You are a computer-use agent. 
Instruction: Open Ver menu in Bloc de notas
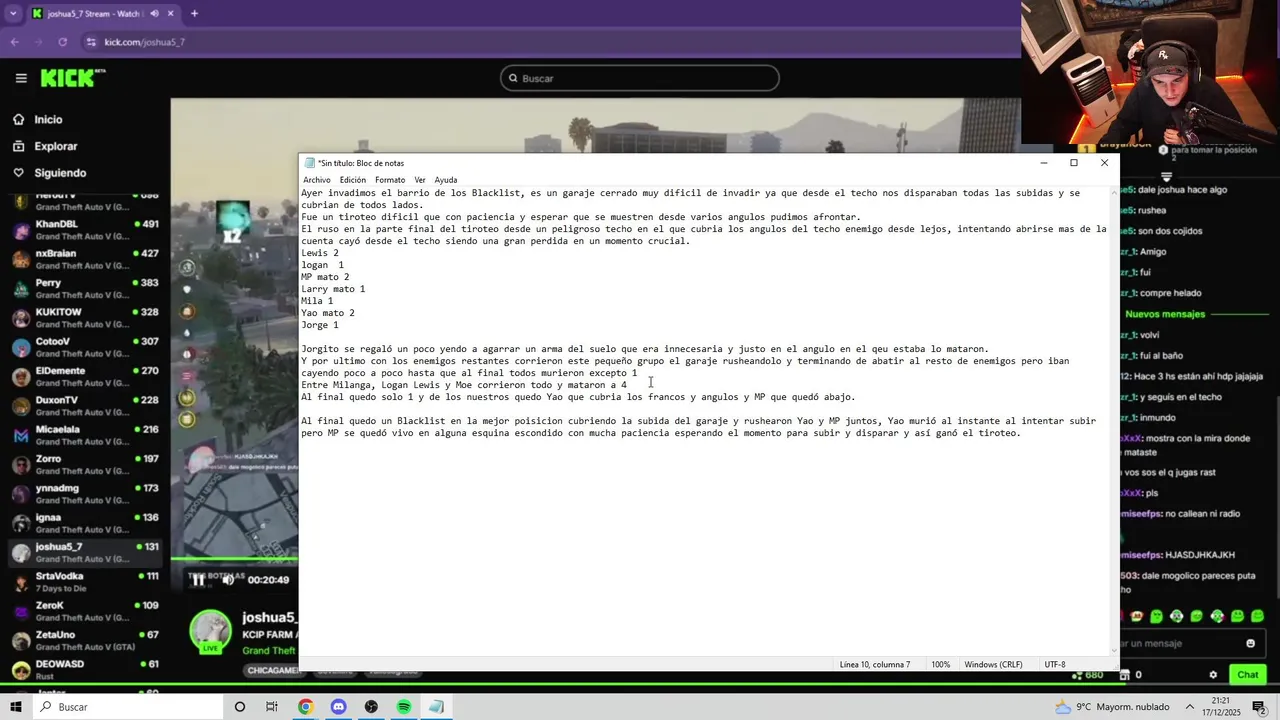(420, 180)
